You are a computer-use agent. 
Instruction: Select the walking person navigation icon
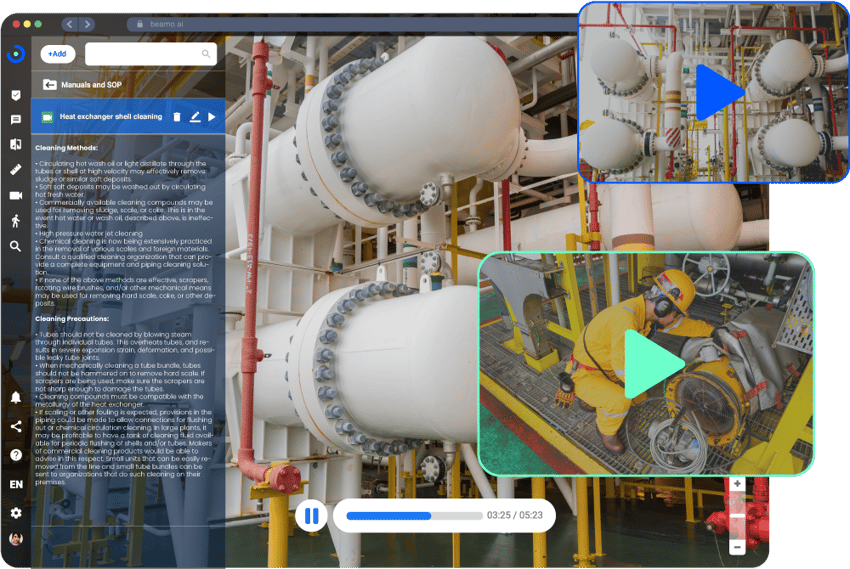click(x=16, y=221)
